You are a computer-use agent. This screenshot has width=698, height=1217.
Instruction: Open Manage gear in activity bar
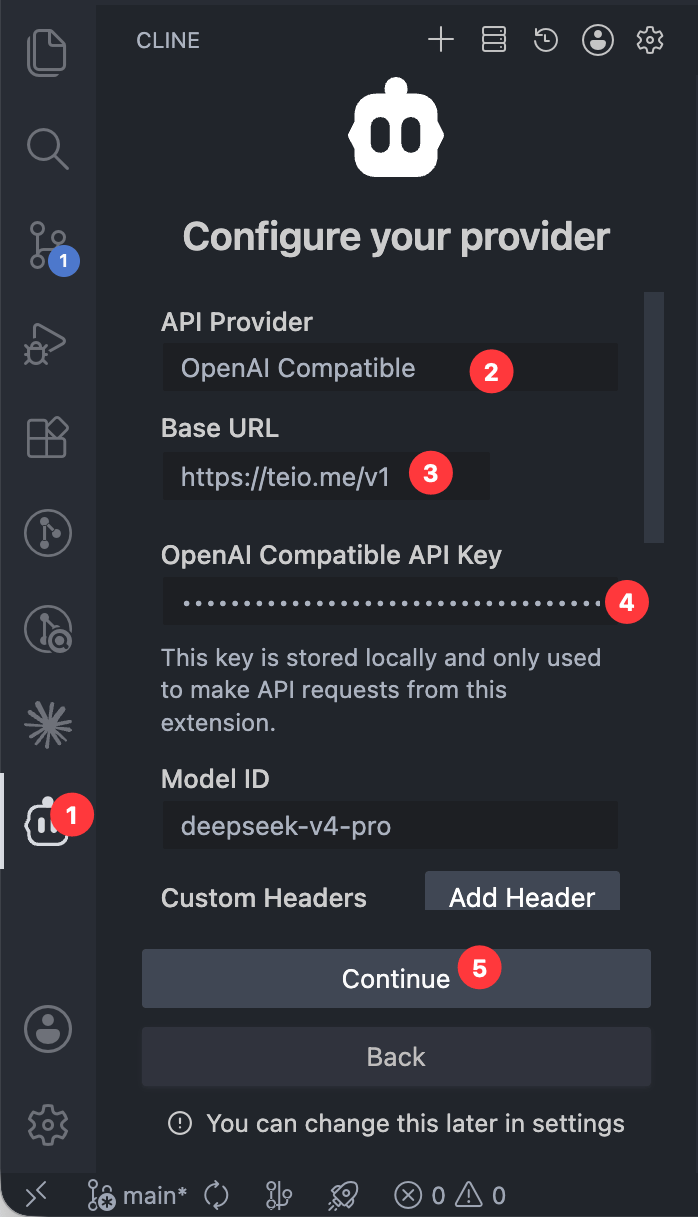pos(47,1125)
